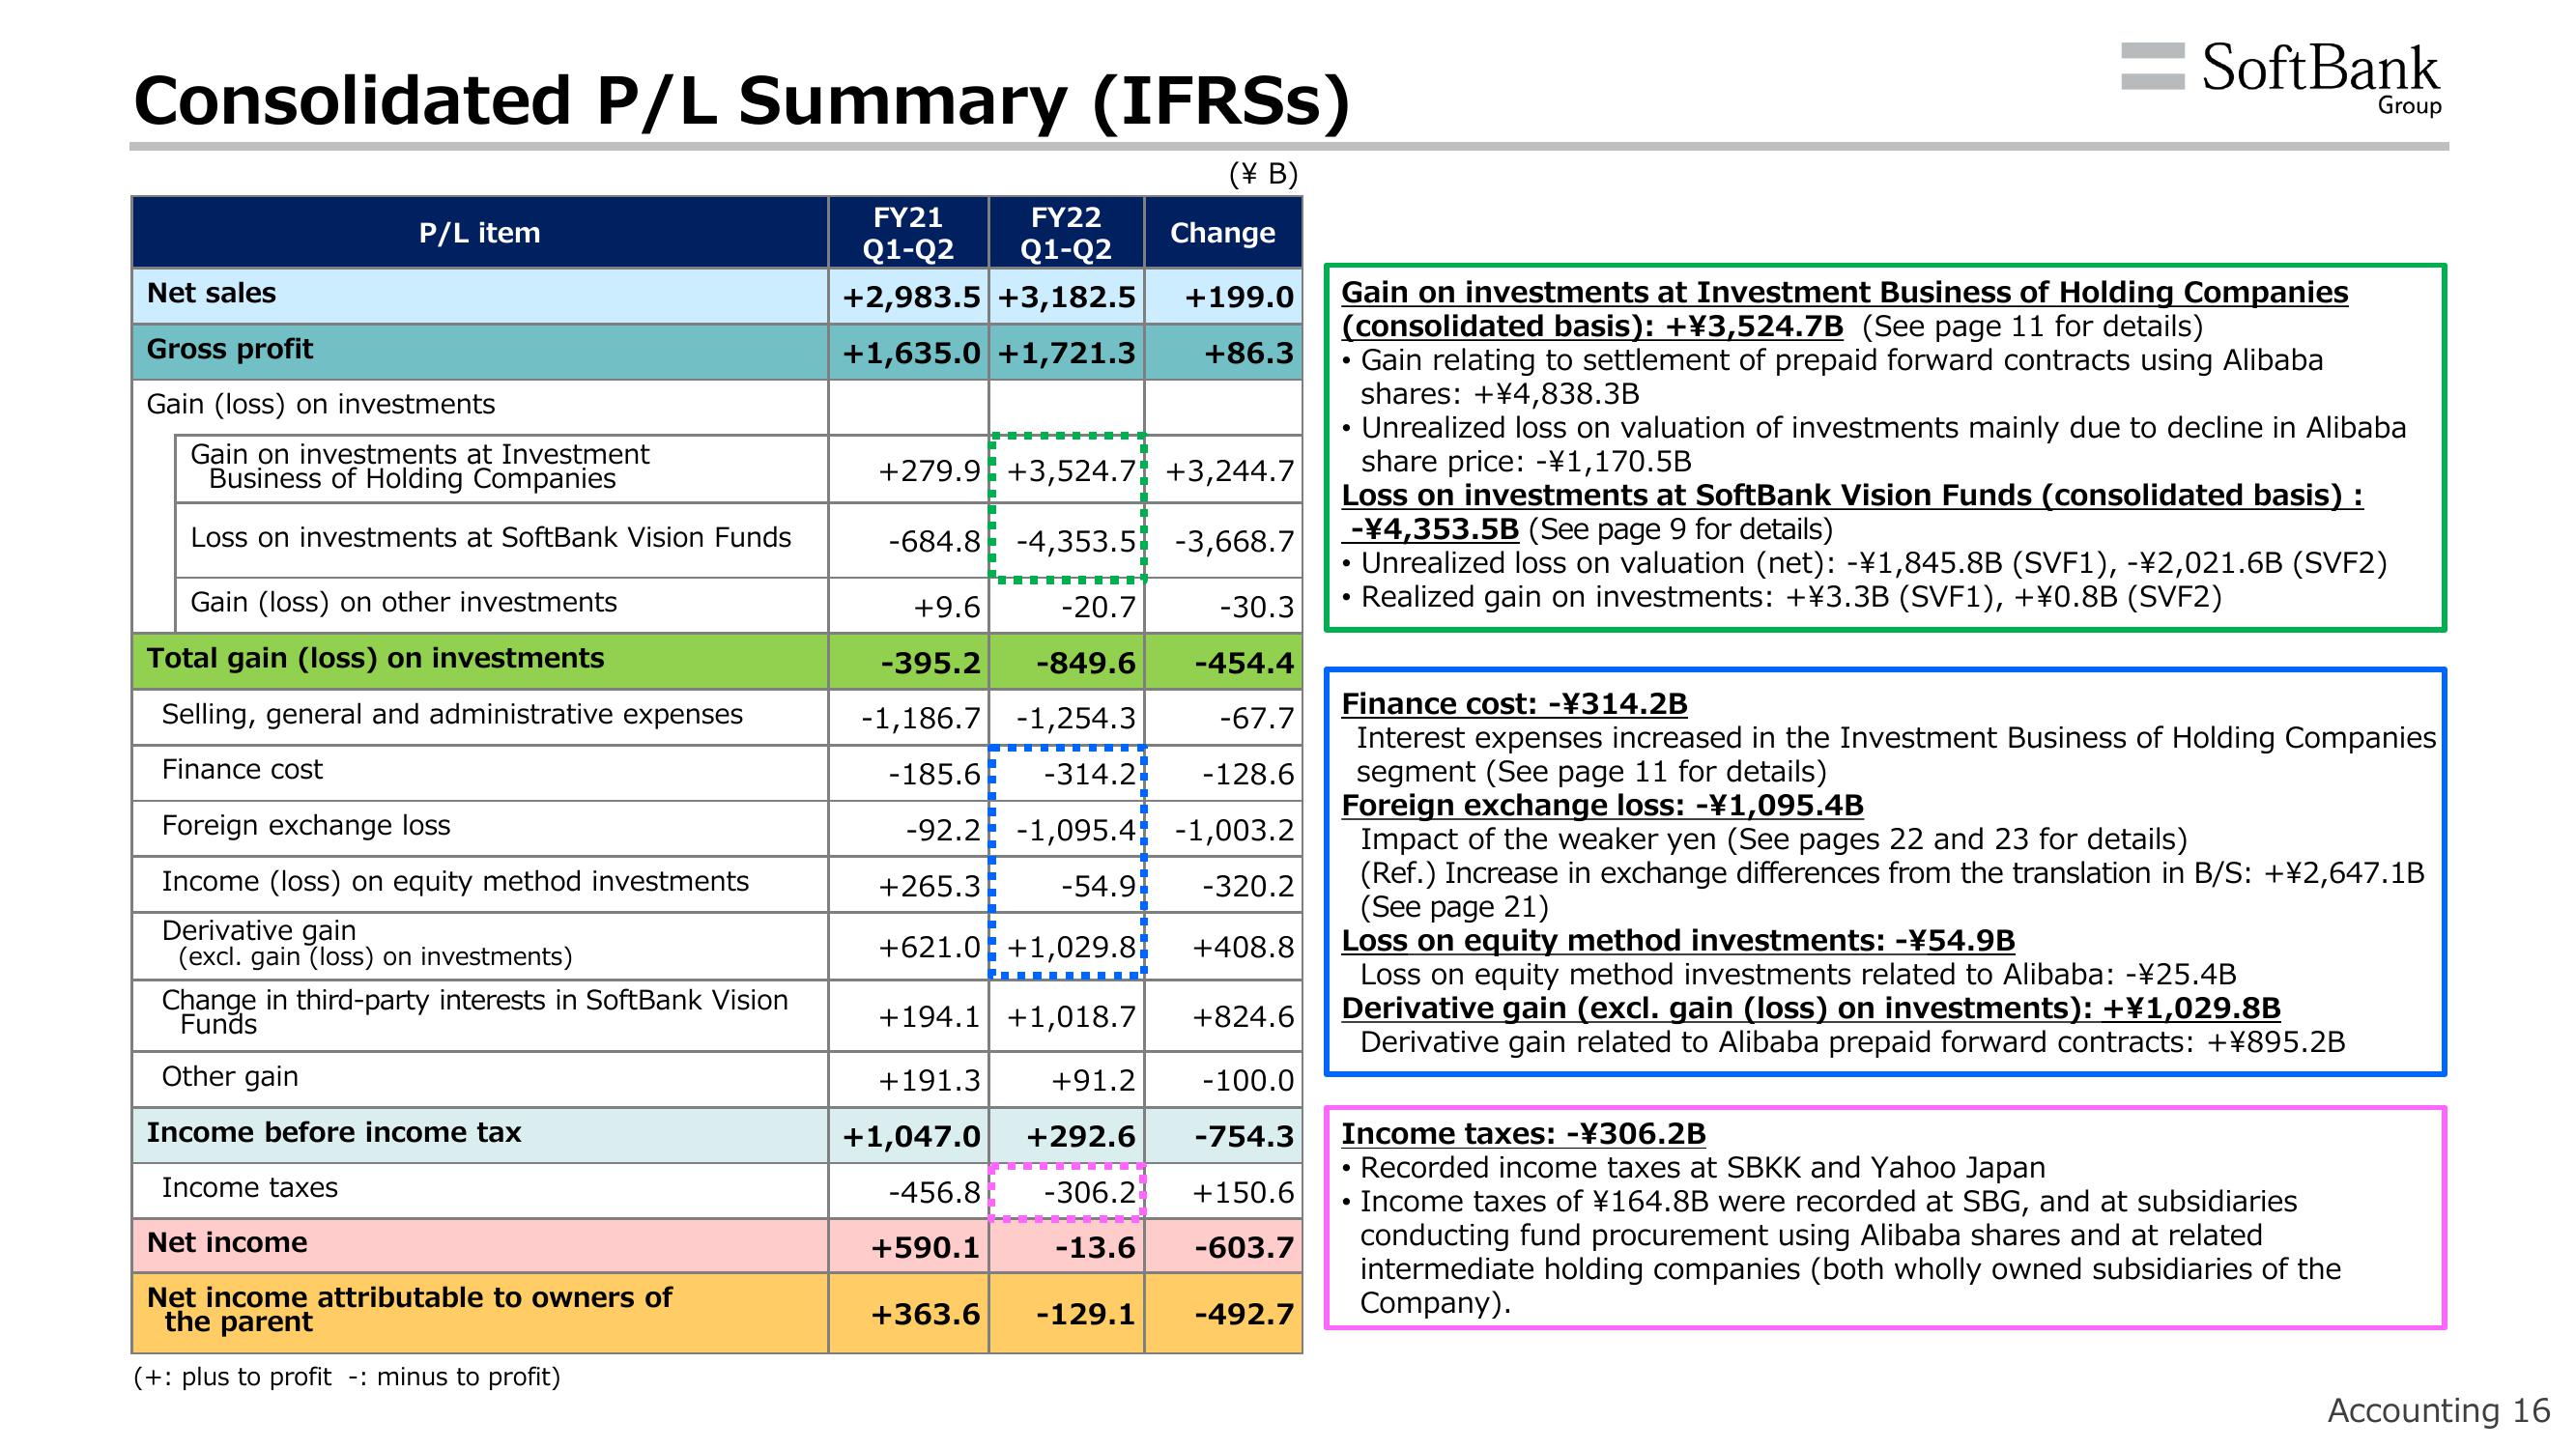The height and width of the screenshot is (1449, 2576).
Task: Click 'Income before income tax' row label
Action: tap(333, 1132)
